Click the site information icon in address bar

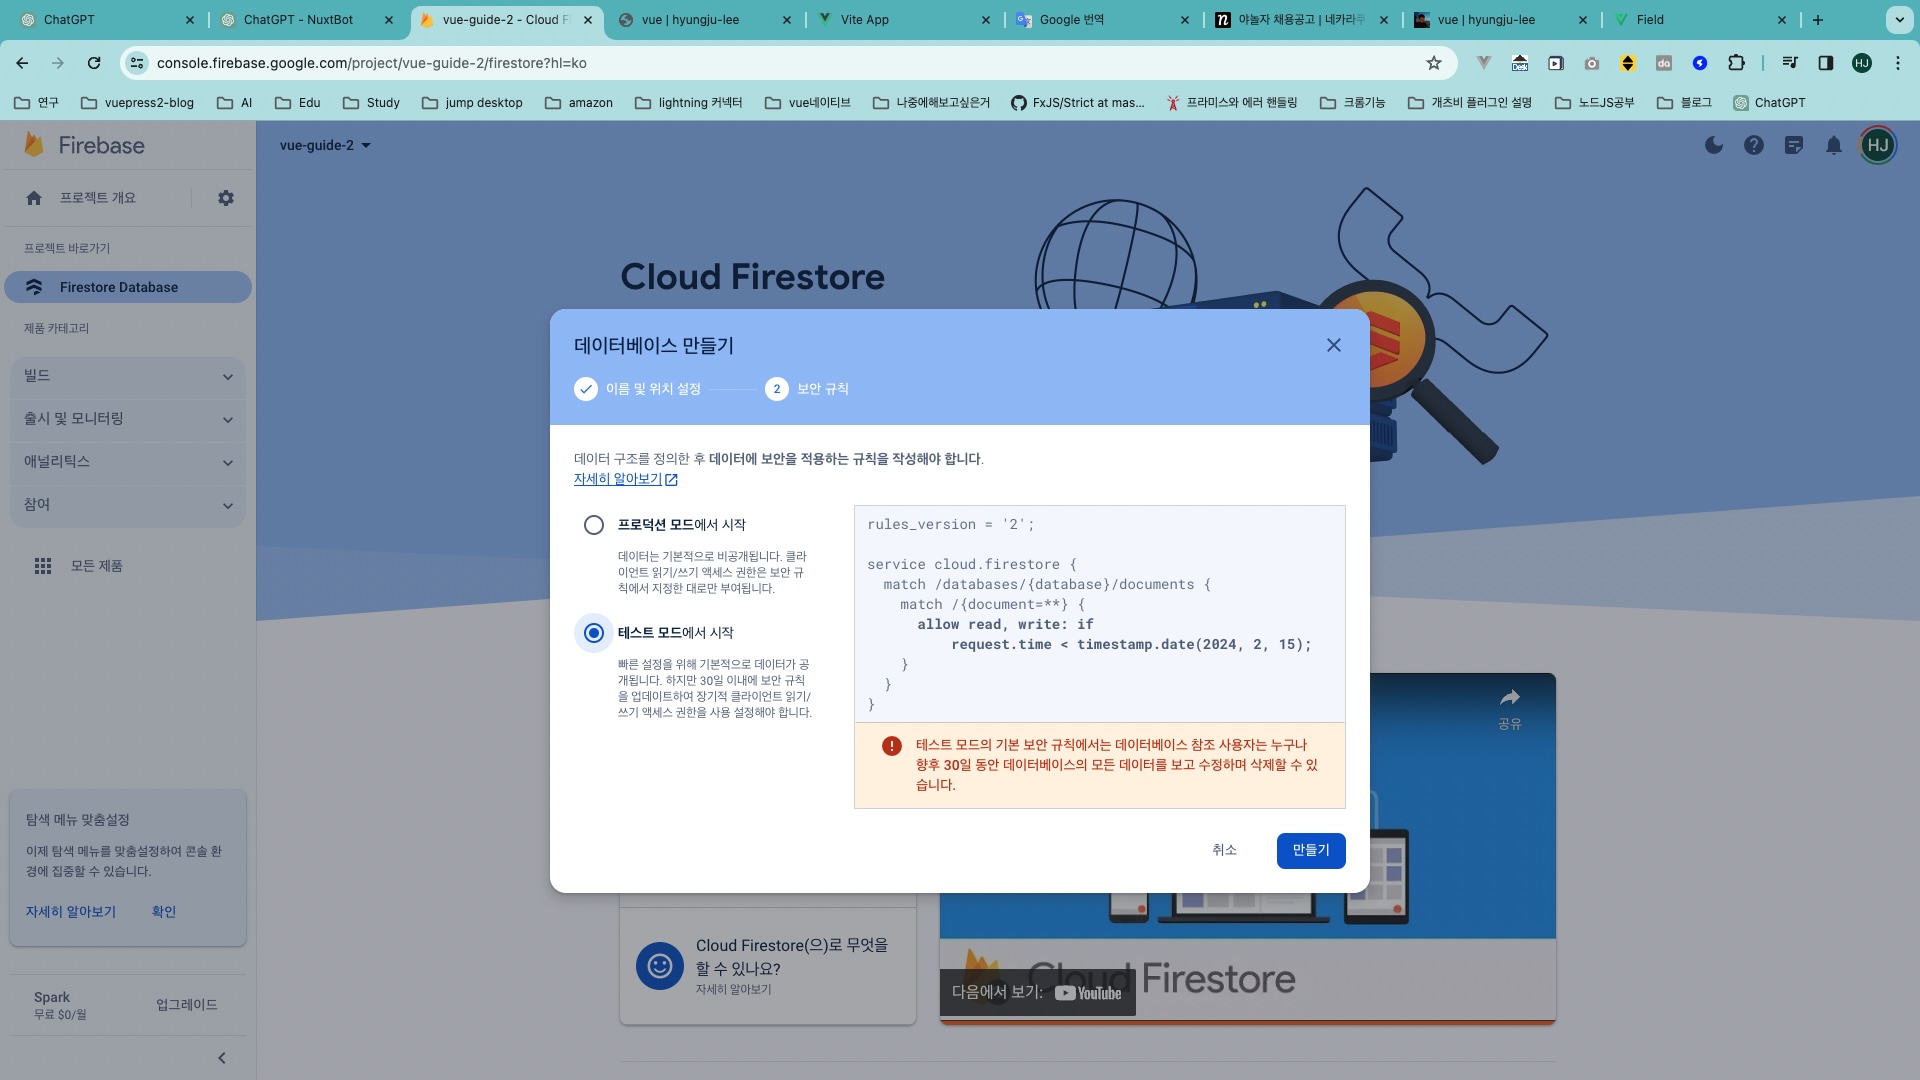[137, 63]
